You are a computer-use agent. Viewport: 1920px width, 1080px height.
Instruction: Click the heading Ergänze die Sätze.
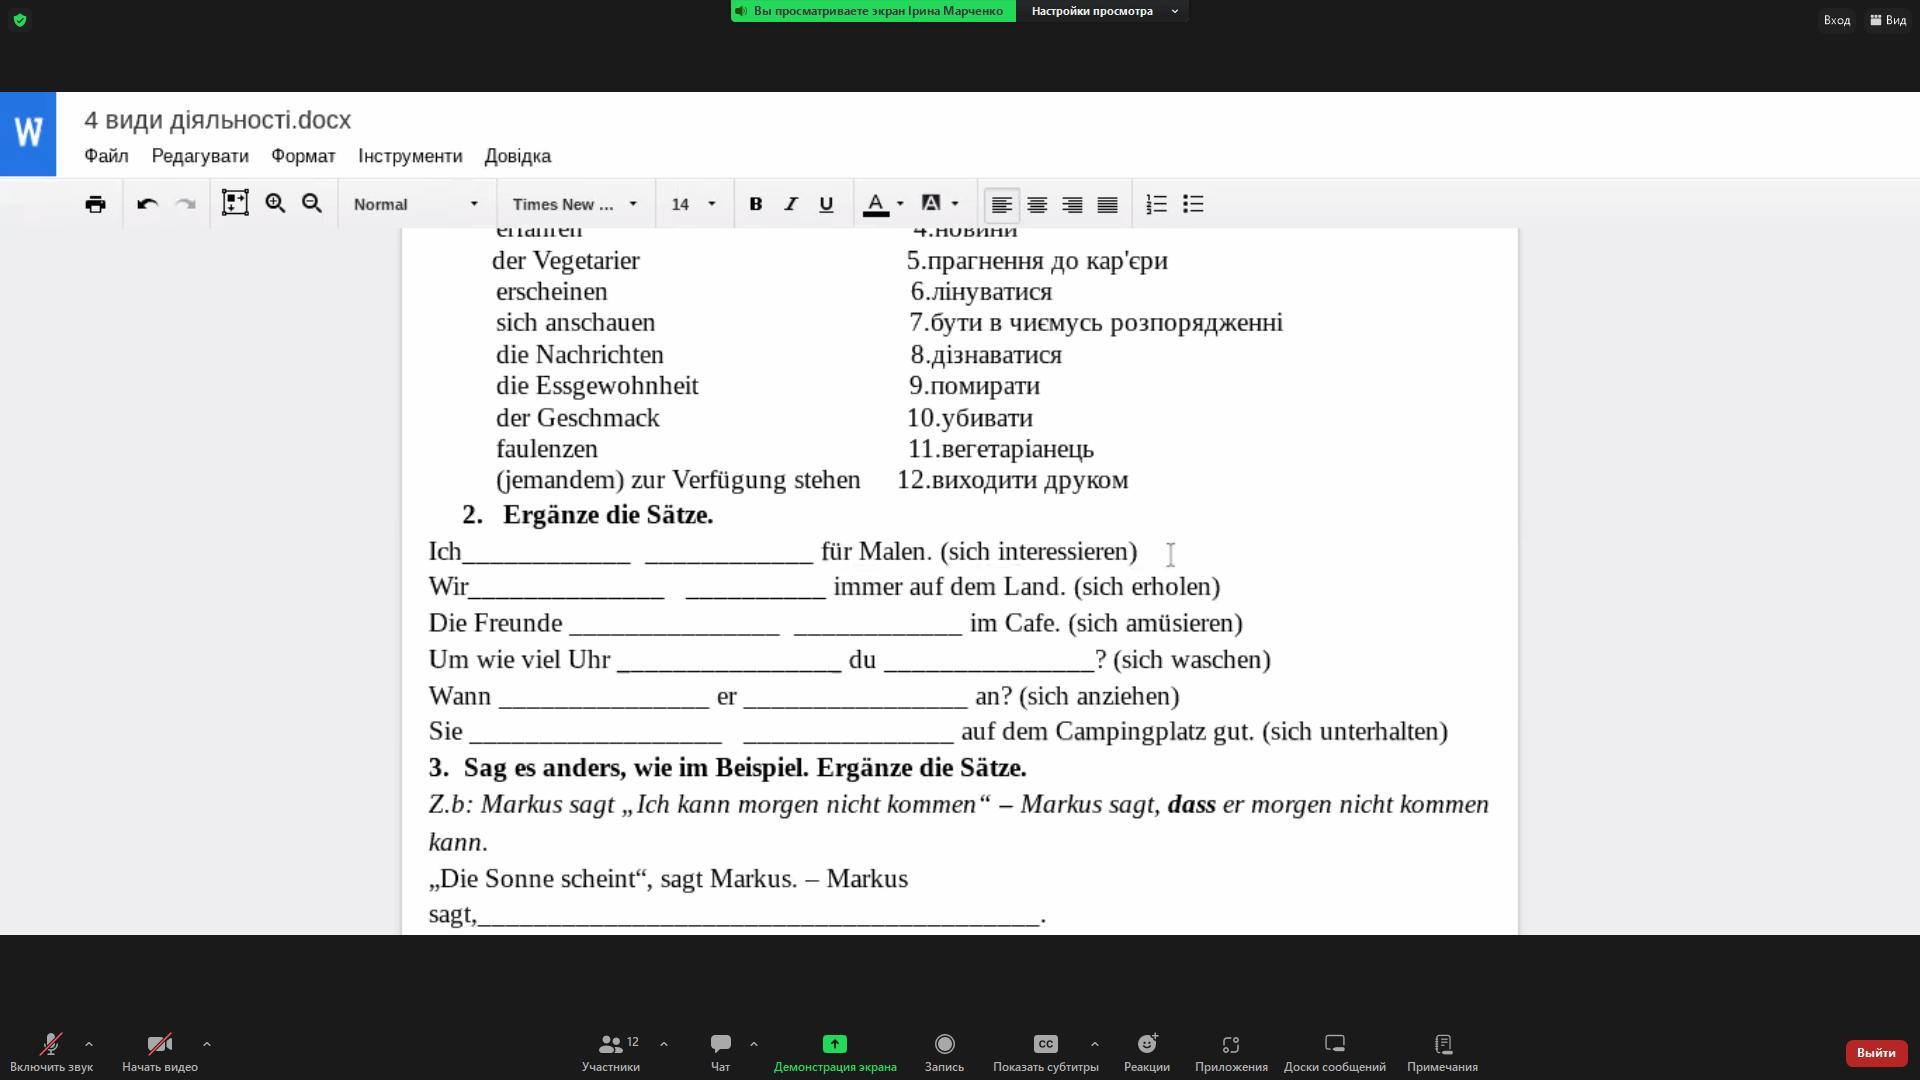608,515
